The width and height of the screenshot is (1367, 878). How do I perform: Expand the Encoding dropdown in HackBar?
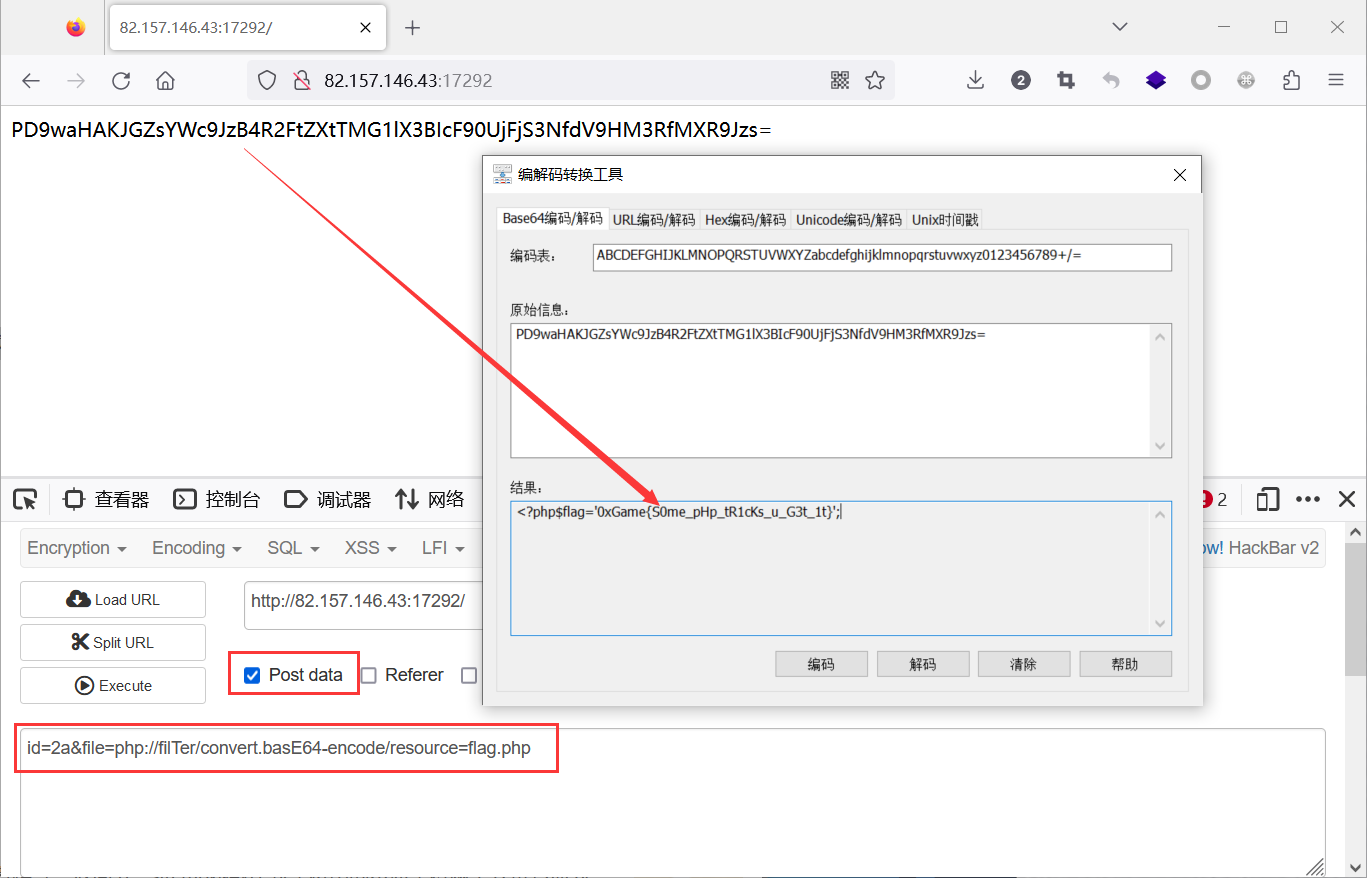click(197, 548)
